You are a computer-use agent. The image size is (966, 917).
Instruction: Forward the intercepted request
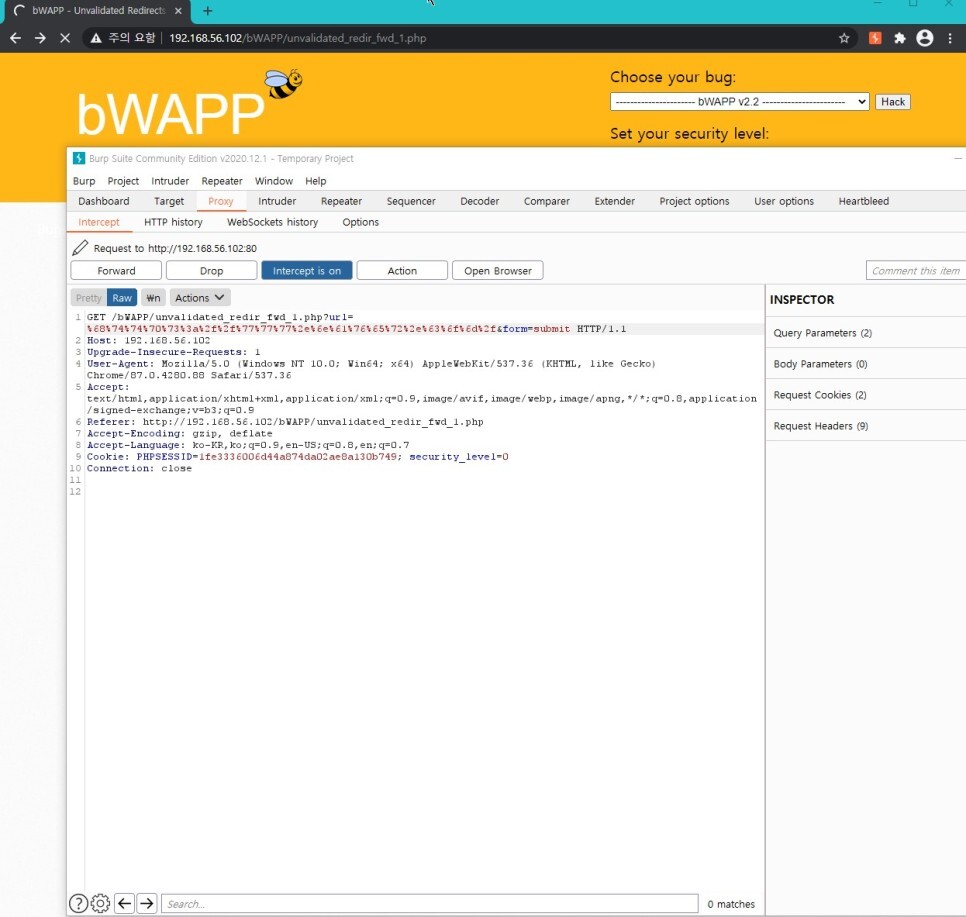tap(116, 271)
